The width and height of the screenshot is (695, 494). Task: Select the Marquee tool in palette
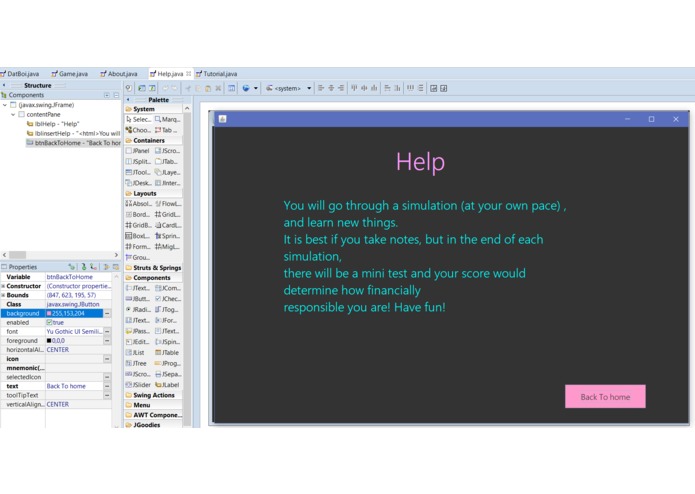[x=167, y=119]
